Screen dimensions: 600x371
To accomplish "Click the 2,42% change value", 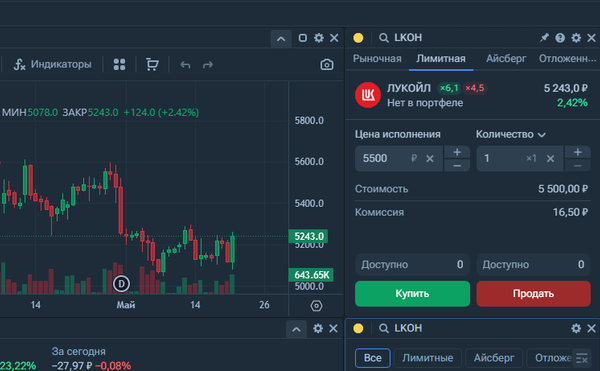I will tap(572, 103).
